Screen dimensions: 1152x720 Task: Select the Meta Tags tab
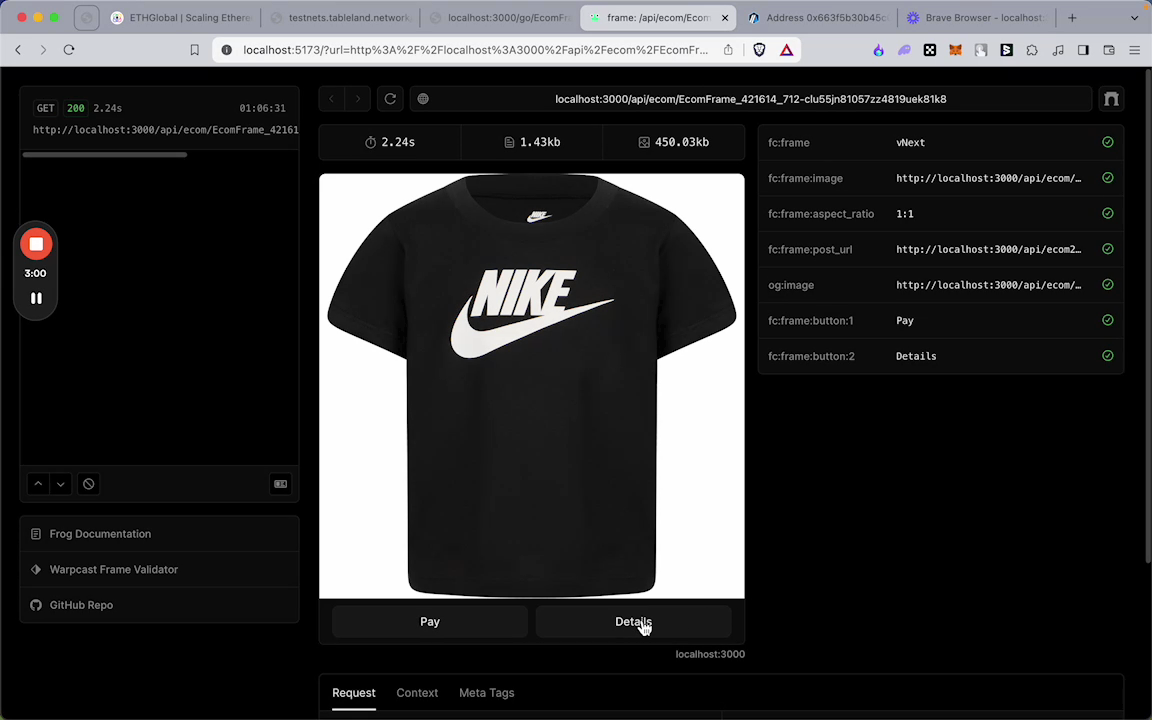point(486,693)
